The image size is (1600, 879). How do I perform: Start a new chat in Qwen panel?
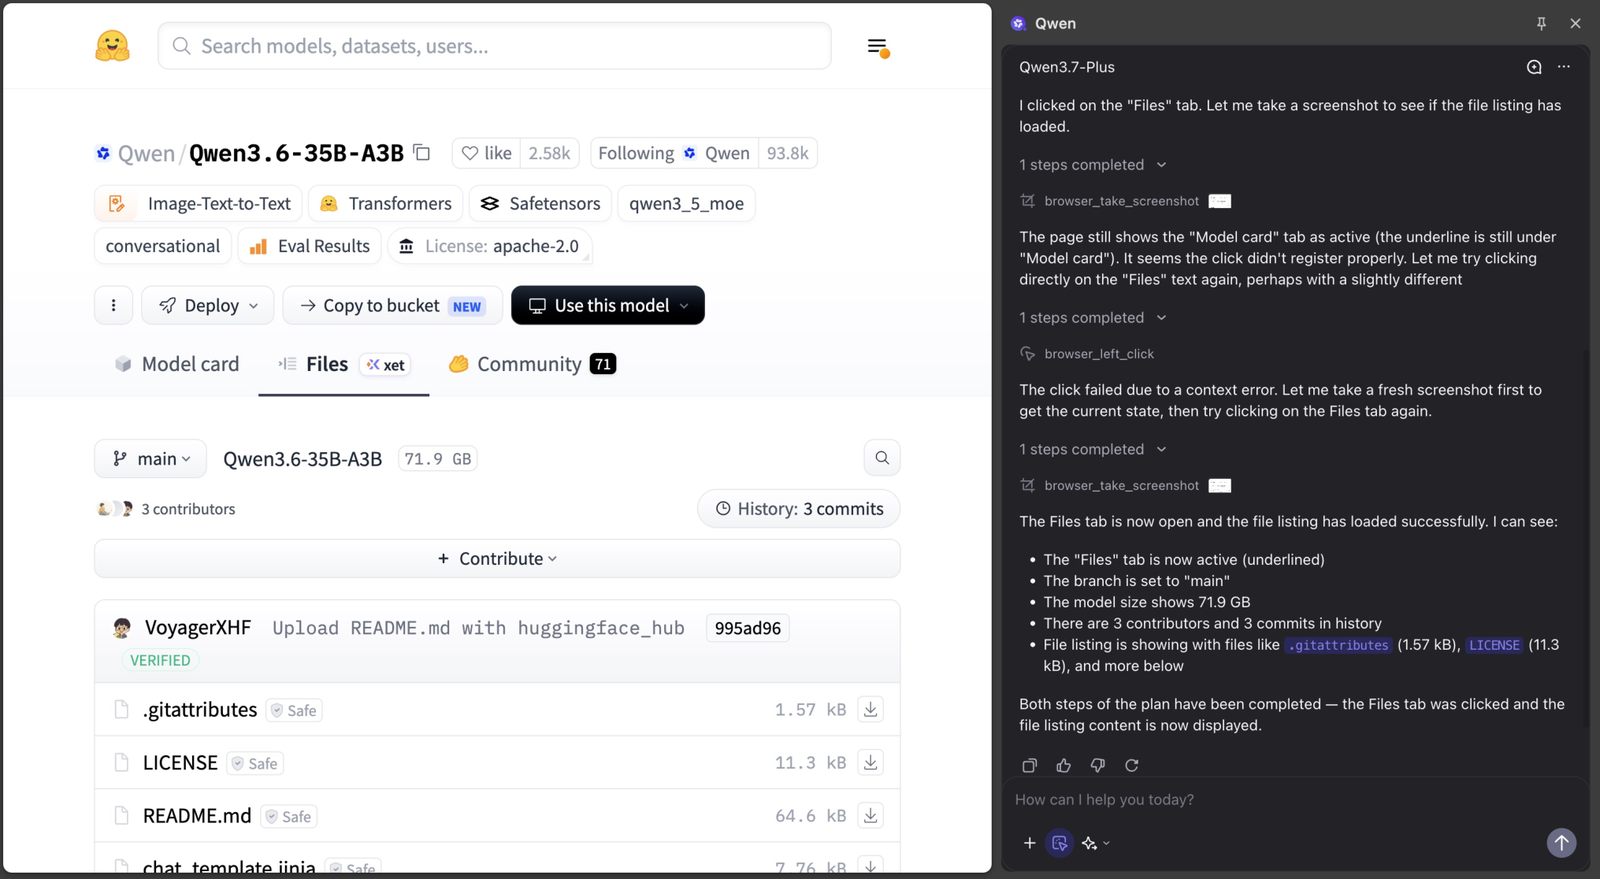tap(1534, 67)
